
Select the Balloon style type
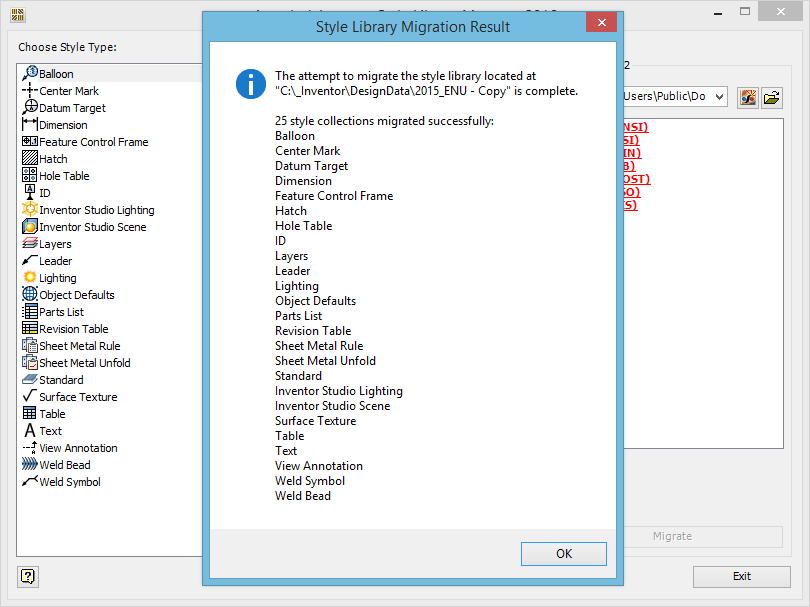[x=58, y=73]
